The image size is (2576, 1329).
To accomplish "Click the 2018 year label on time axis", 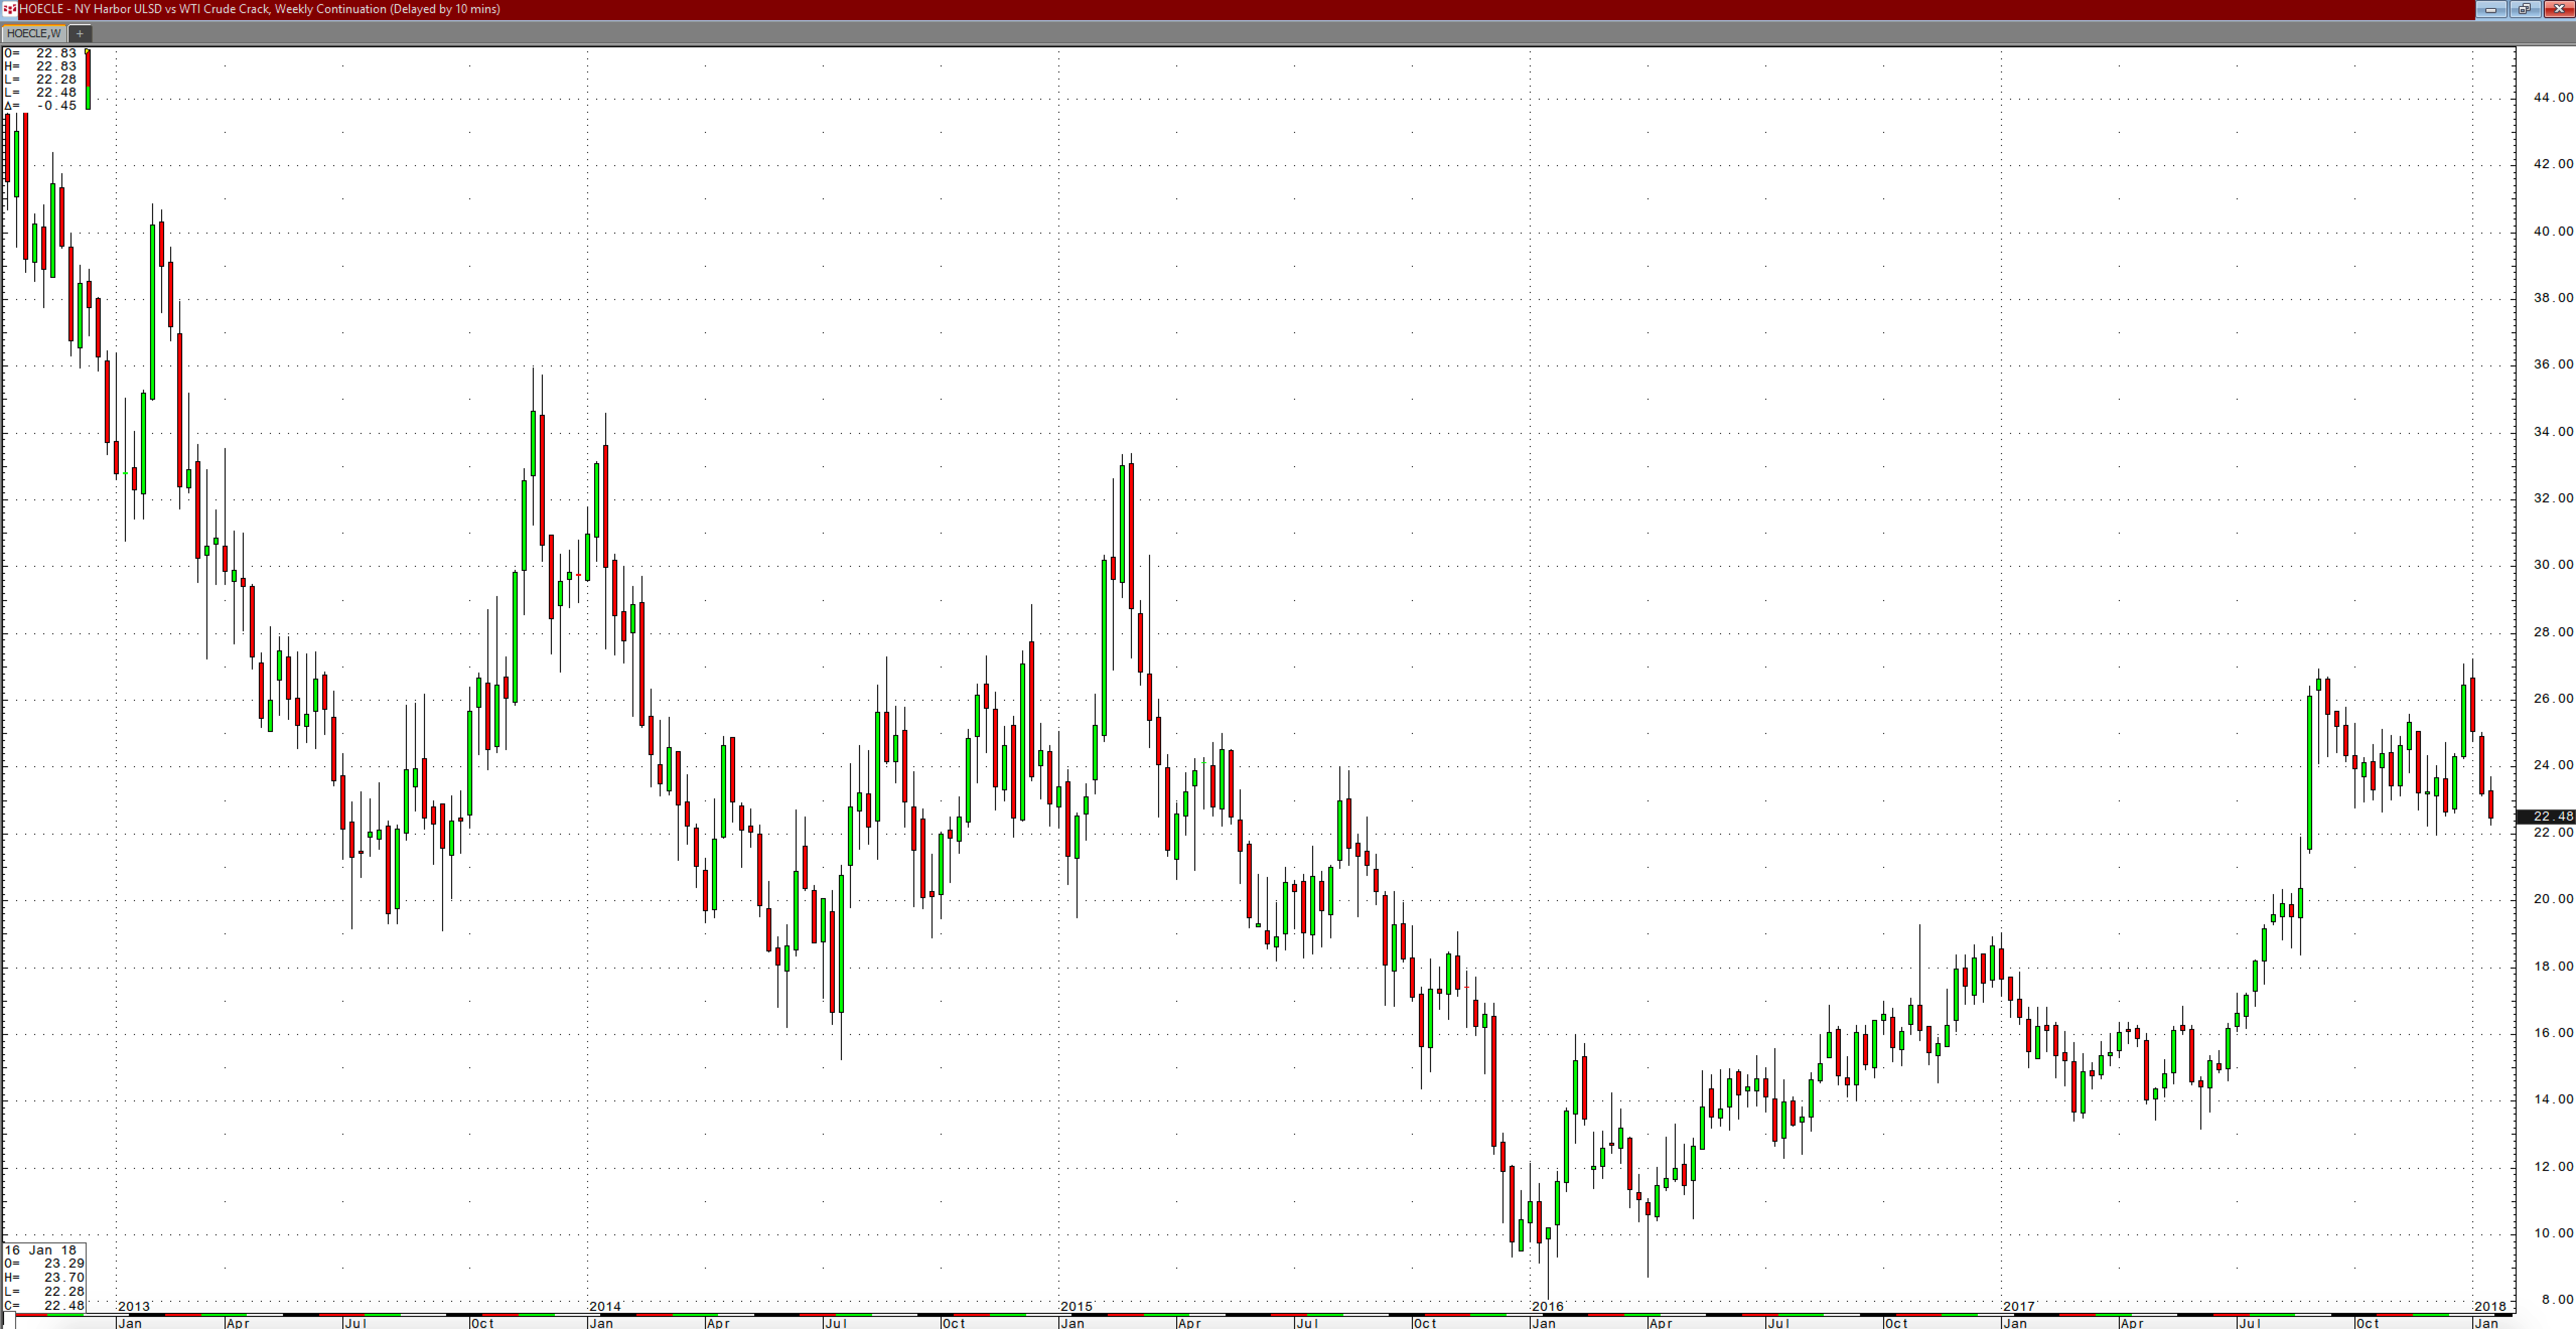I will click(x=2490, y=1306).
